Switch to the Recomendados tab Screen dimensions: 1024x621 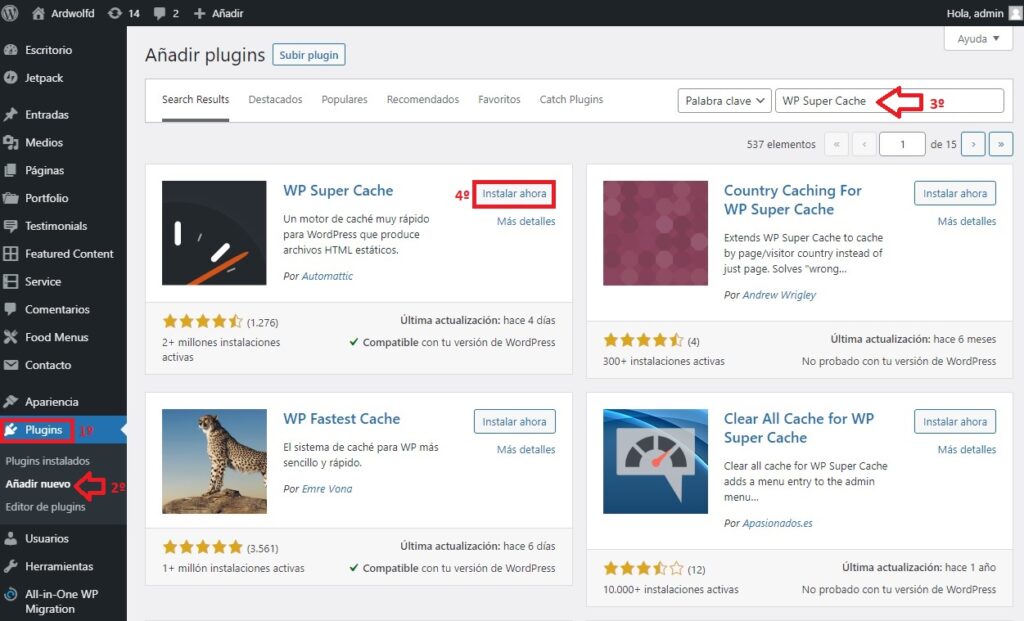(x=423, y=99)
